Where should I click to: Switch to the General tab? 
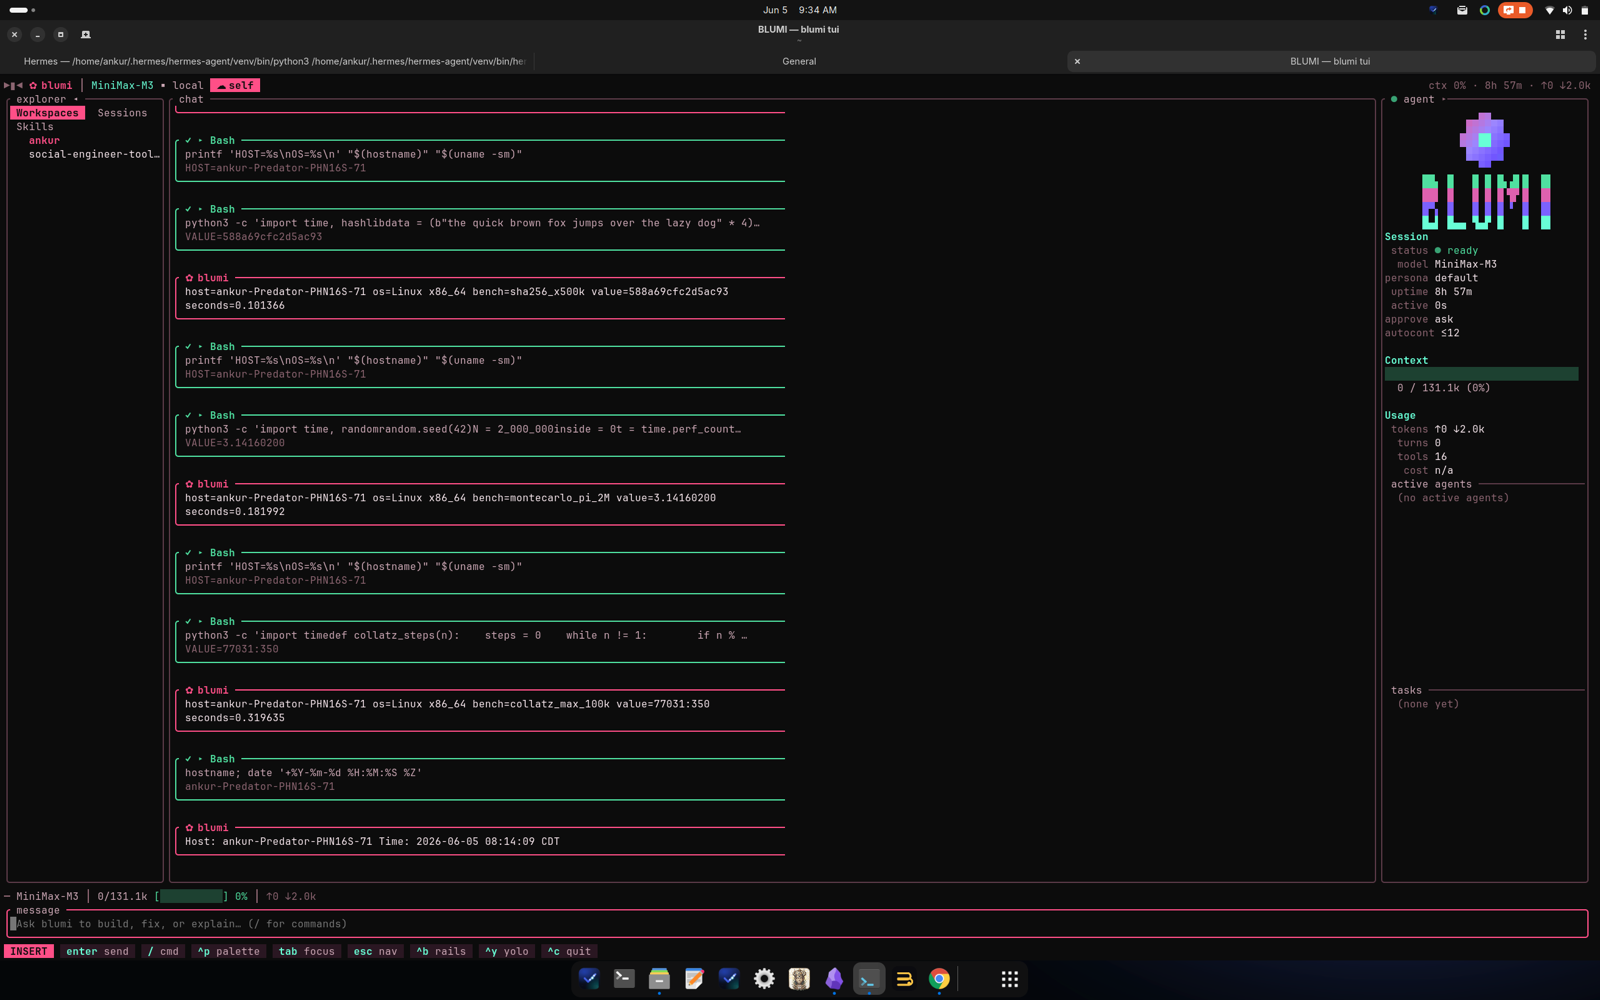click(799, 61)
